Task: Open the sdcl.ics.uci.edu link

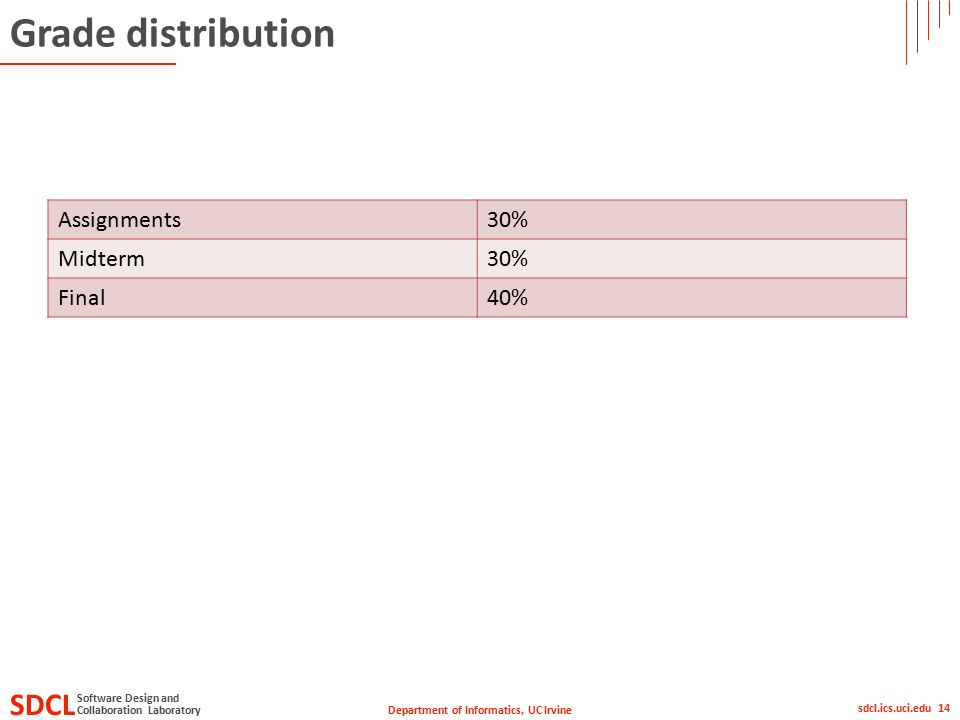Action: (894, 708)
